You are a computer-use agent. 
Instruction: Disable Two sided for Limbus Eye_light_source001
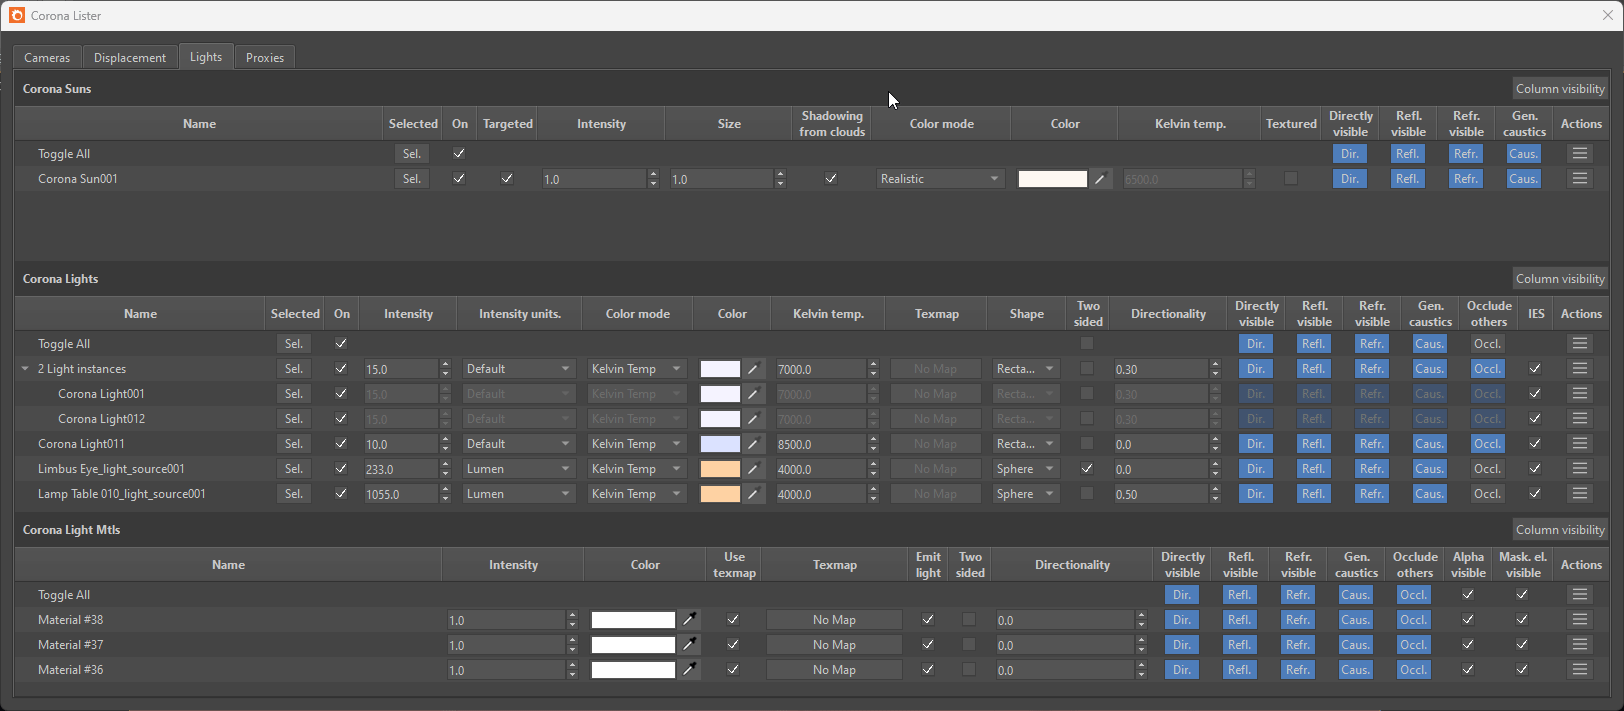click(x=1087, y=469)
